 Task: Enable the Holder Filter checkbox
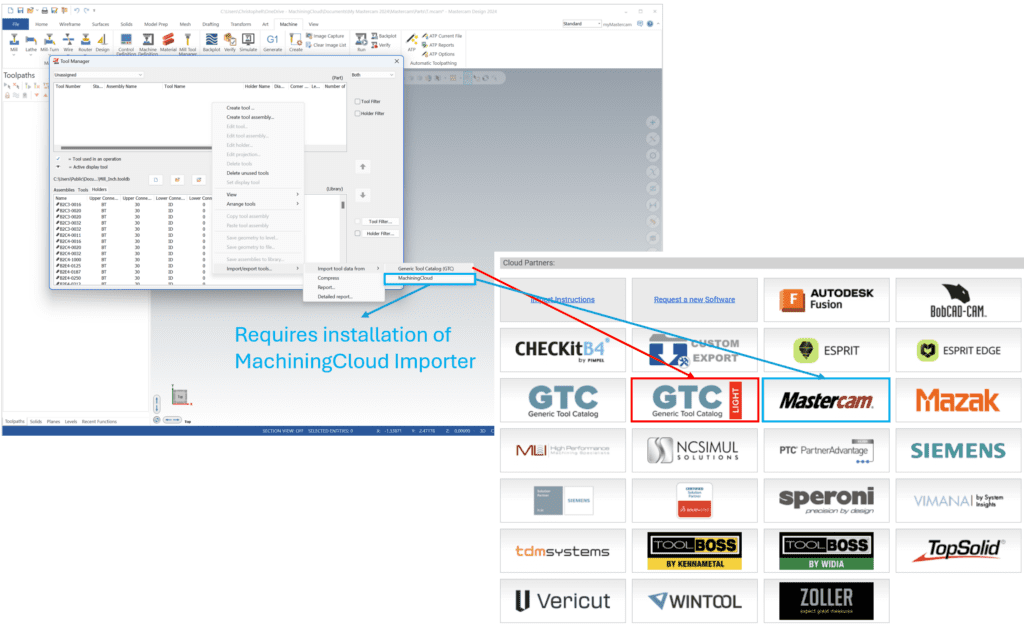pyautogui.click(x=357, y=113)
